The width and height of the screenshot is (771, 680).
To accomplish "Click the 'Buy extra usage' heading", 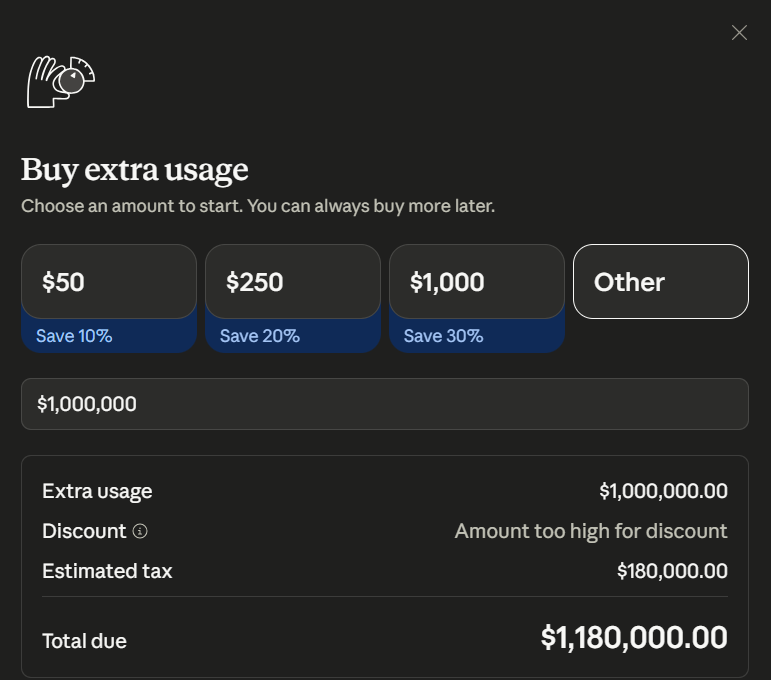I will pos(135,170).
